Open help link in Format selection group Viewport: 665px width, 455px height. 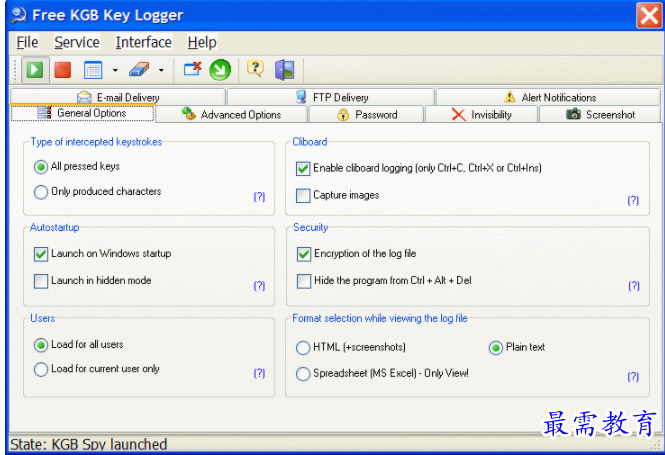click(x=633, y=376)
